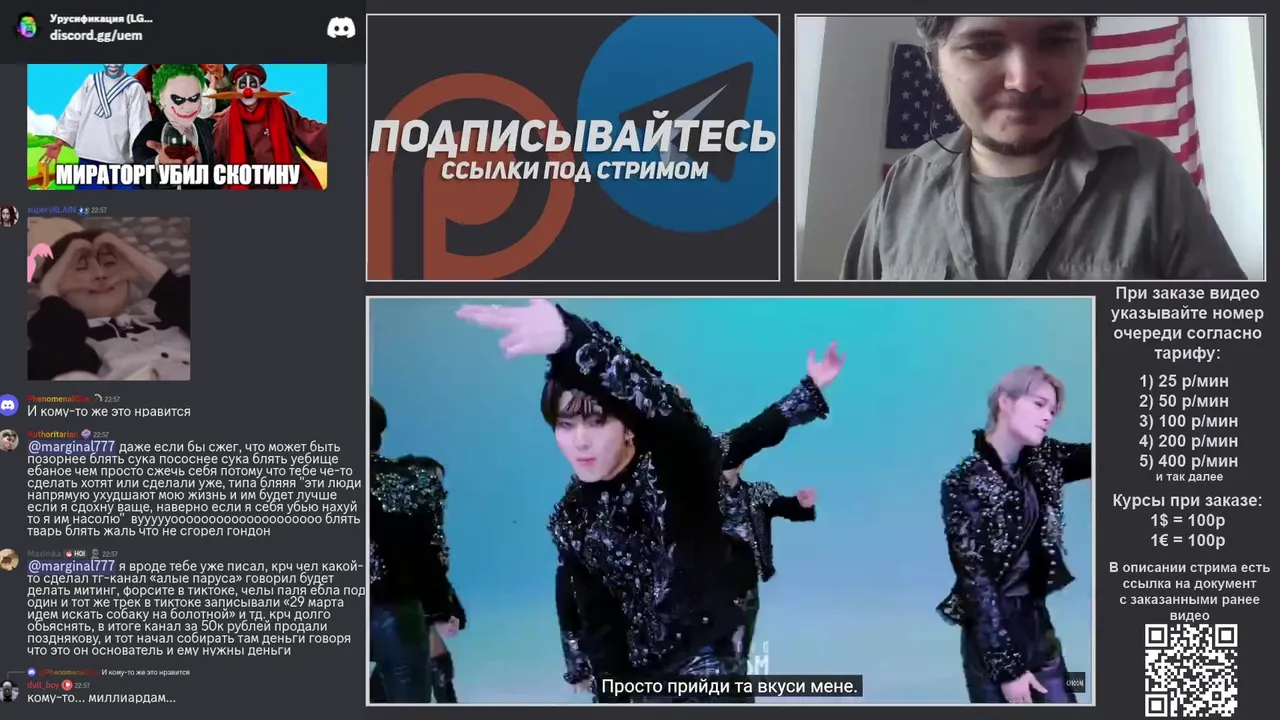Click the Patreon logo on subscribe banner
The image size is (1280, 720).
[470, 177]
